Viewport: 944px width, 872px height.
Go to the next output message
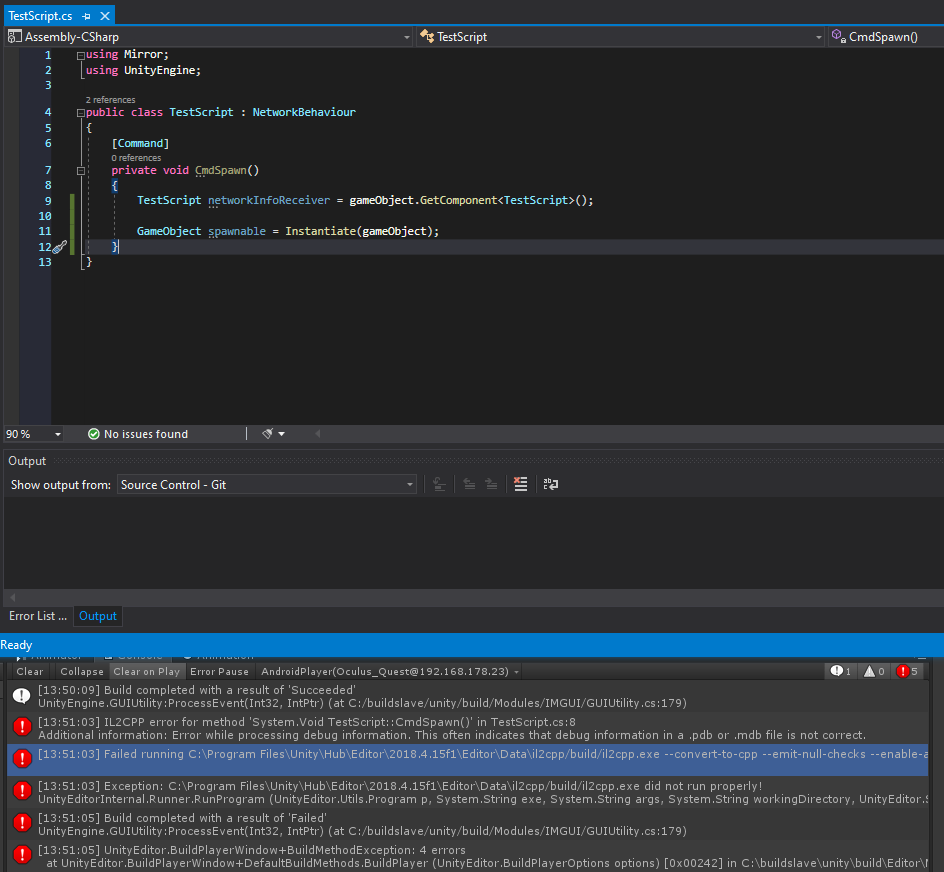[x=491, y=485]
